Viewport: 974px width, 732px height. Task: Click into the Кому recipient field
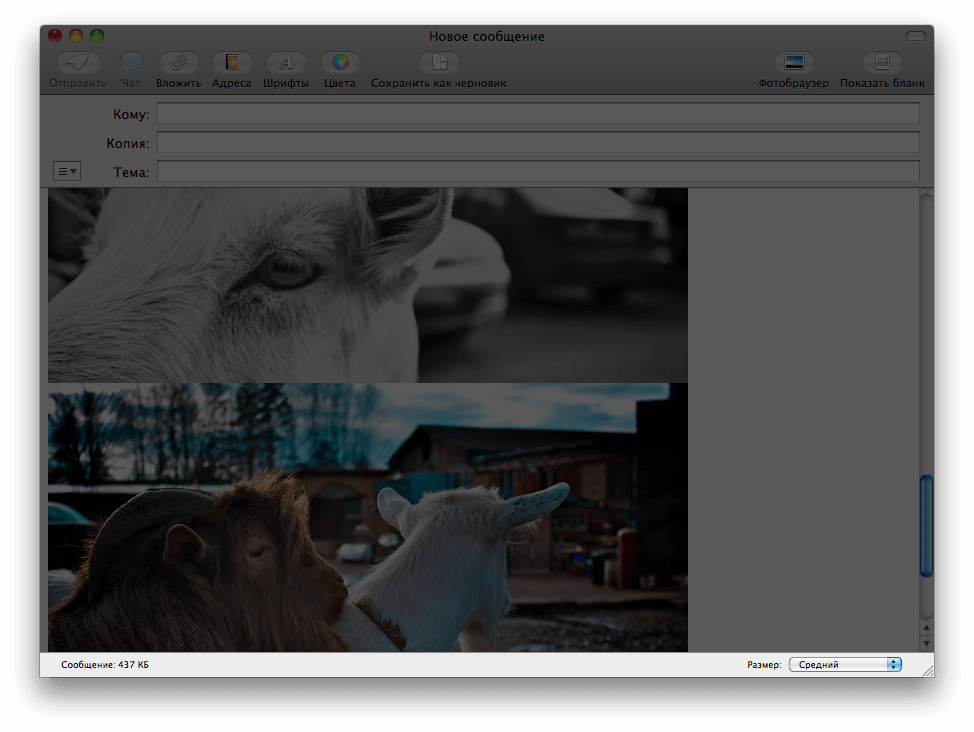(x=538, y=114)
